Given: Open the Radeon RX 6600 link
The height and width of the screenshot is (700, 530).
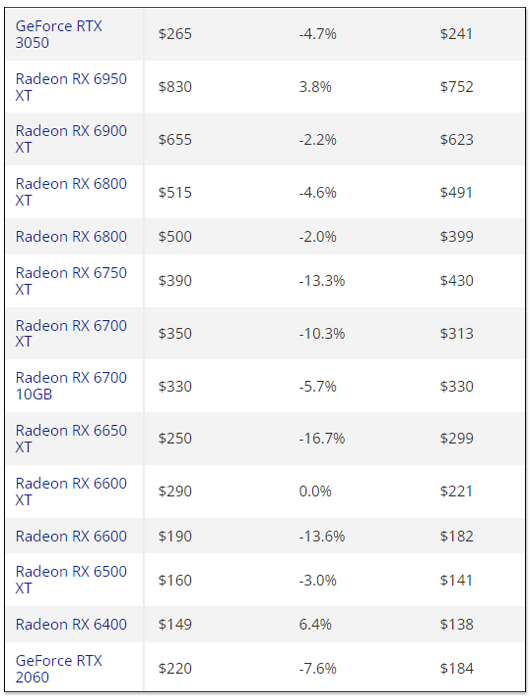Looking at the screenshot, I should [x=71, y=536].
